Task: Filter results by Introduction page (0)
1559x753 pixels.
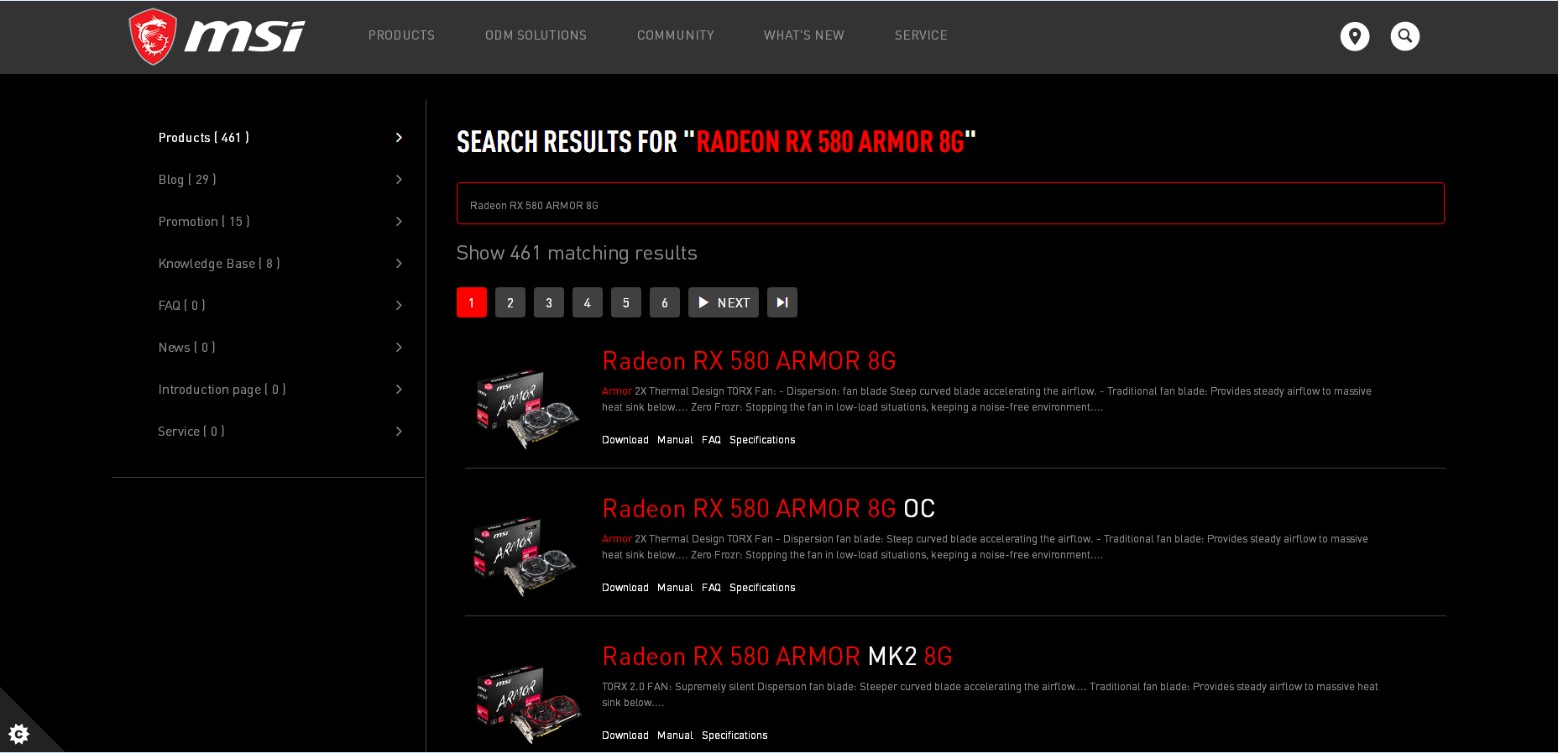Action: pos(222,389)
